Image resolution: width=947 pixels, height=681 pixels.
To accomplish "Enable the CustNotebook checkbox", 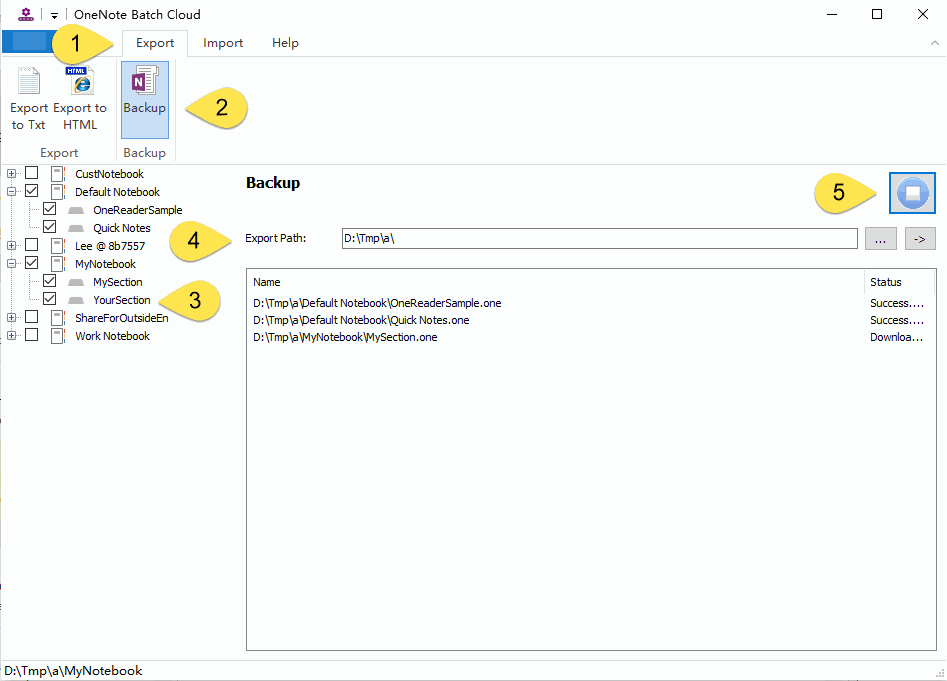I will tap(31, 173).
